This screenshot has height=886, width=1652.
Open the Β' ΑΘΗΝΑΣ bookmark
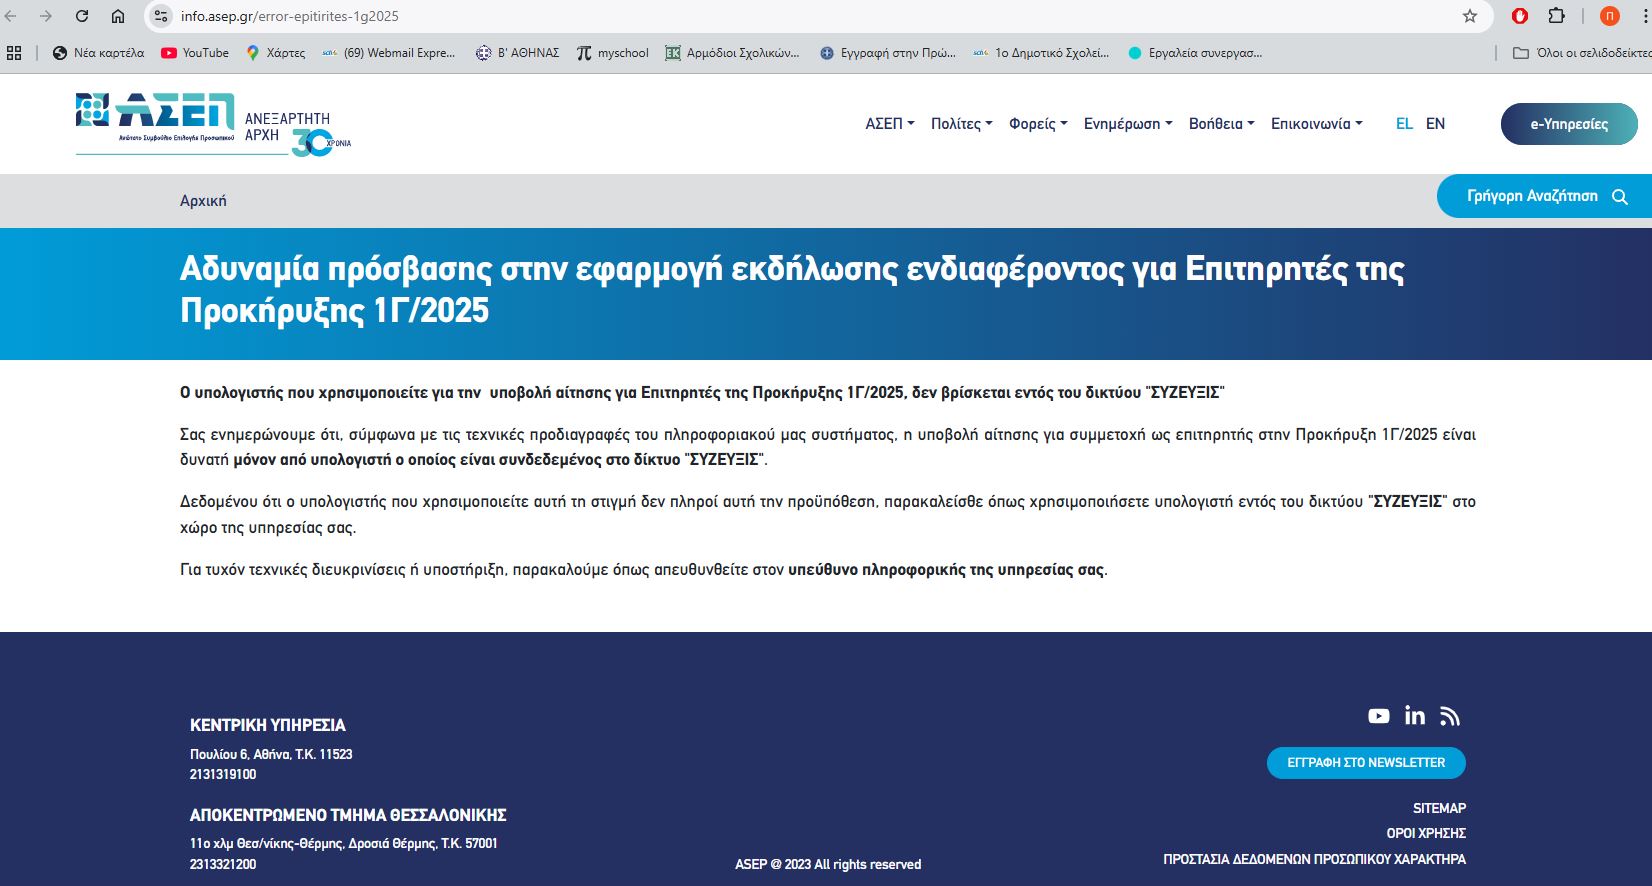(x=518, y=53)
